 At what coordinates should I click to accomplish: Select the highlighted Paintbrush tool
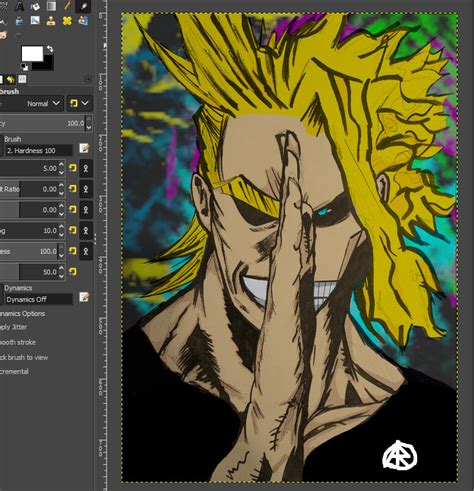tap(83, 6)
